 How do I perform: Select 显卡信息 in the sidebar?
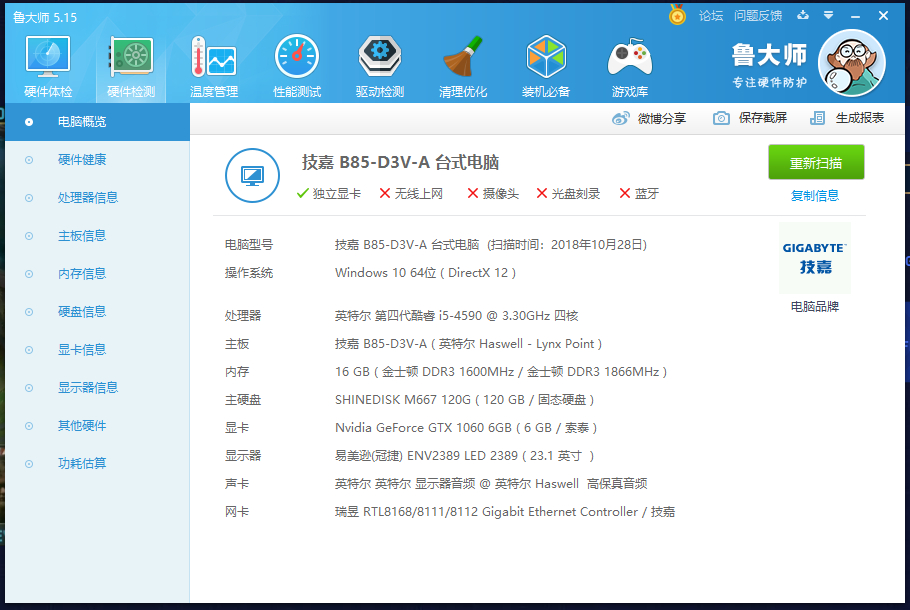[x=98, y=350]
